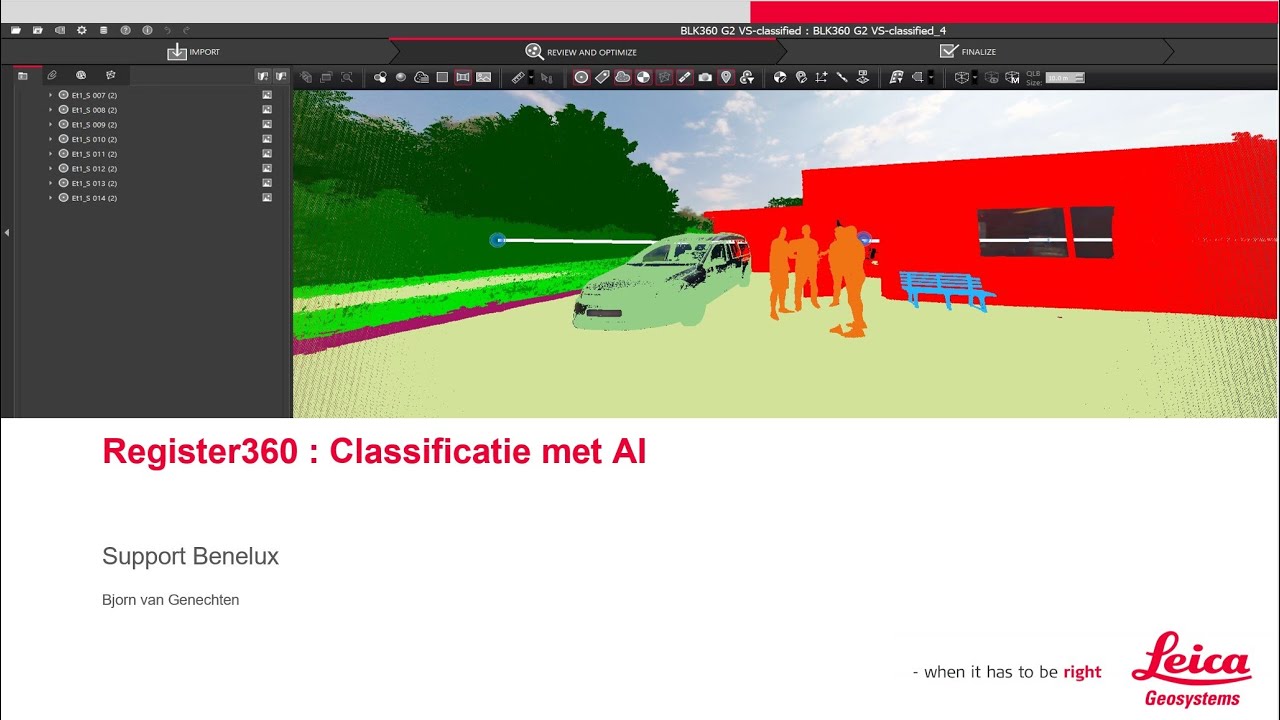
Task: Click the blue bench in 3D view
Action: point(946,289)
